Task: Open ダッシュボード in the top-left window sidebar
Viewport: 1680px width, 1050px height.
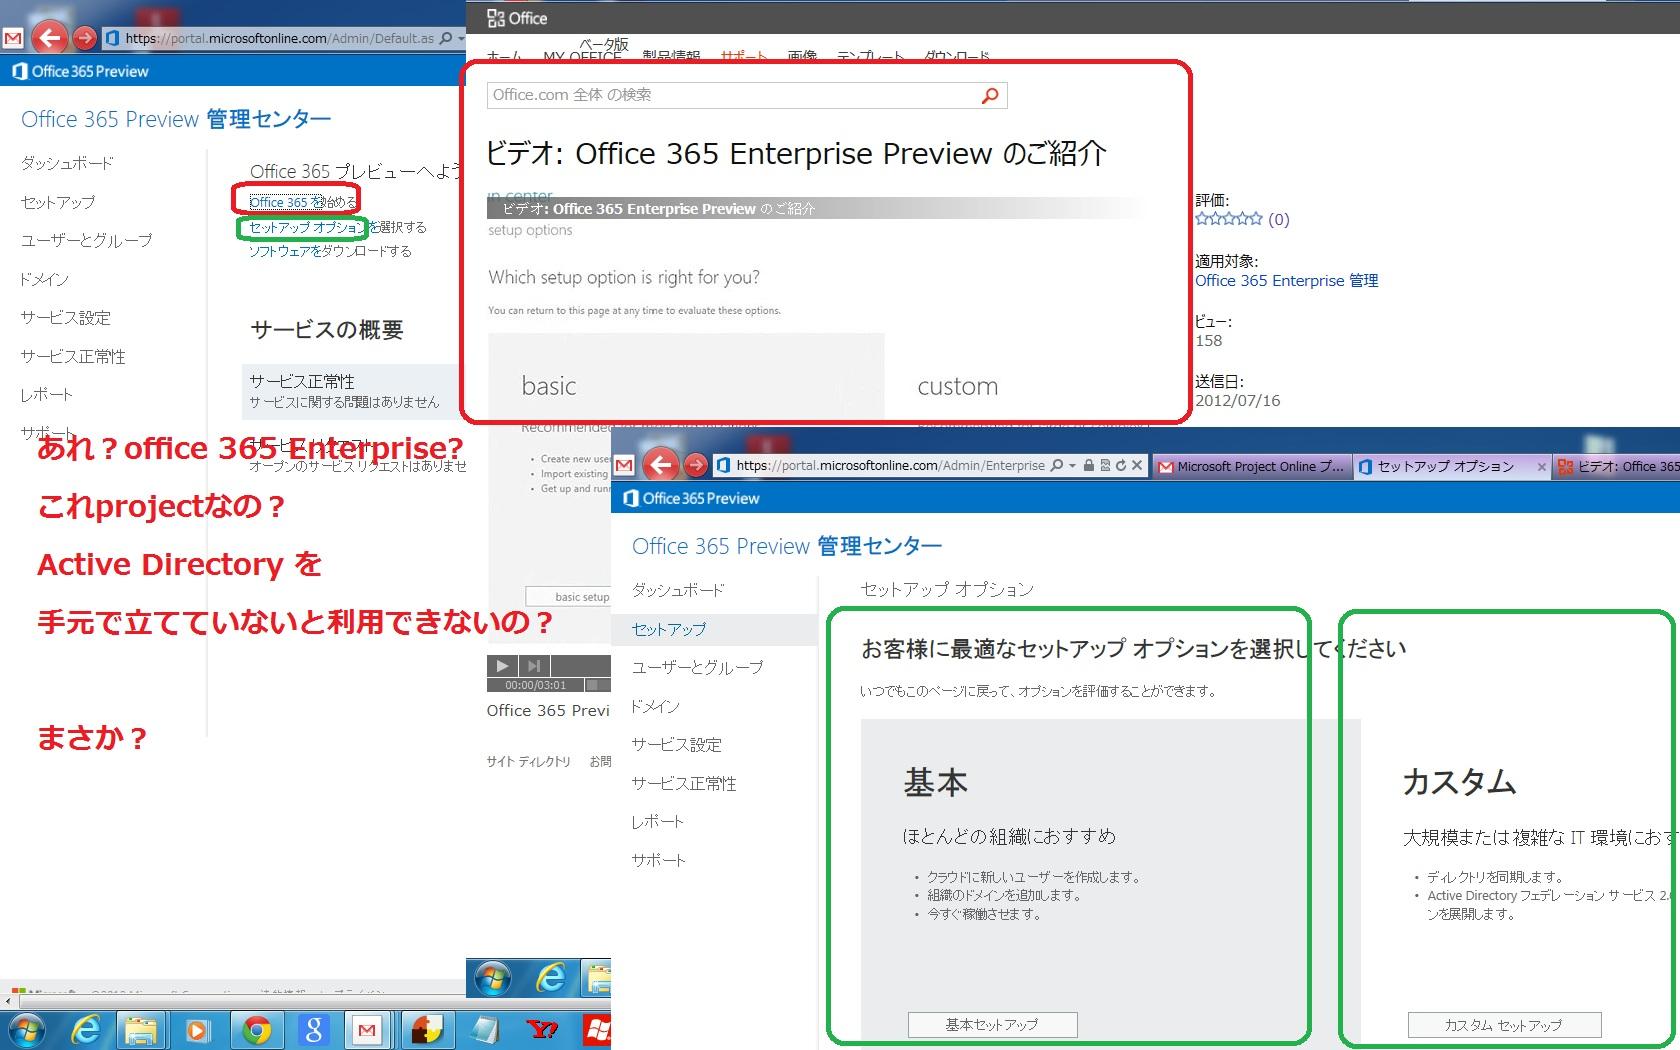Action: click(x=67, y=163)
